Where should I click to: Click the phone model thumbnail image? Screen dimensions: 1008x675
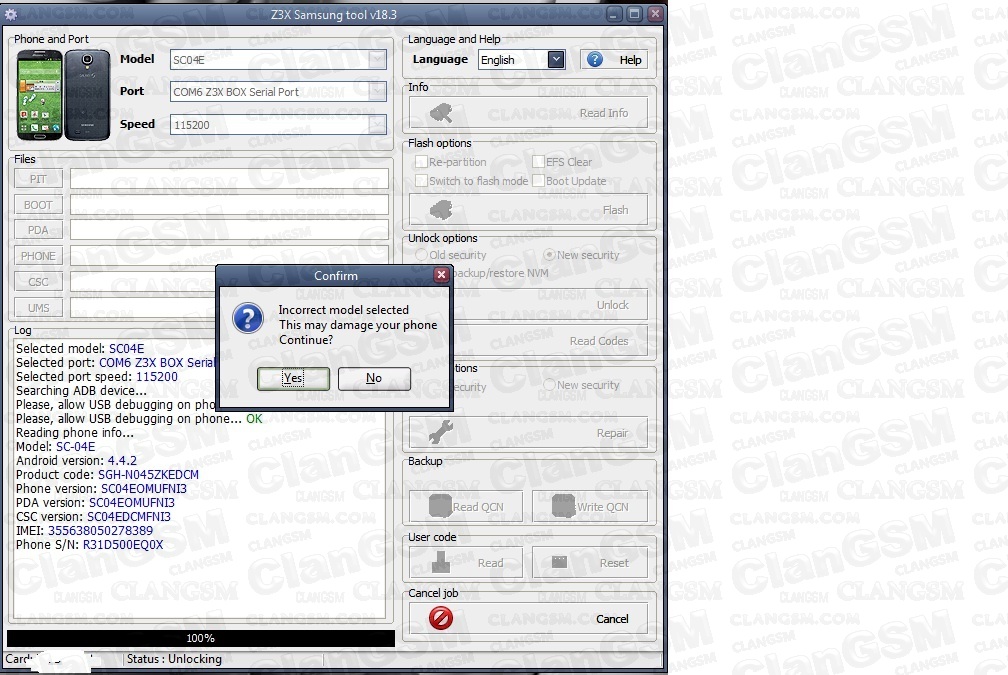tap(63, 95)
